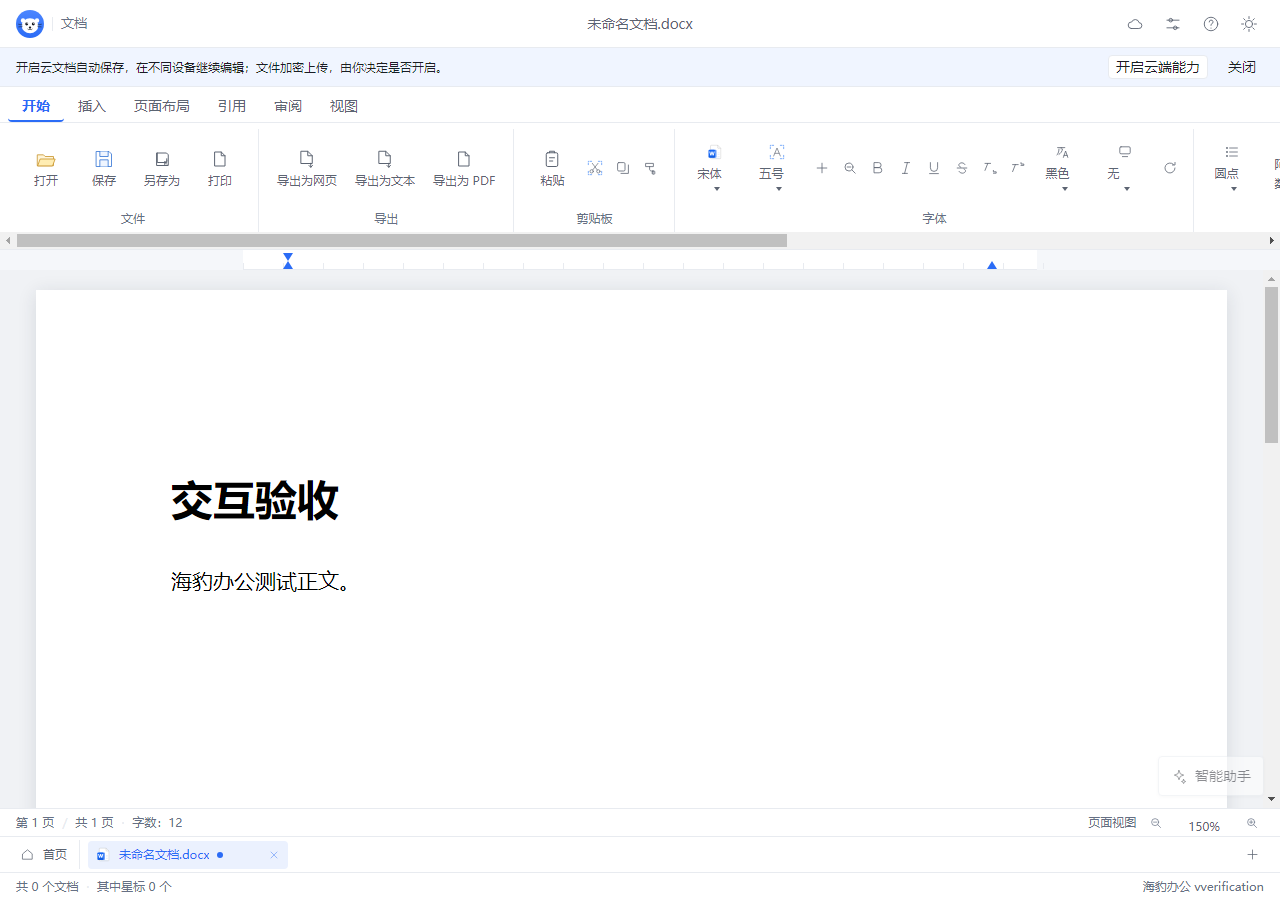The image size is (1280, 900).
Task: Toggle strikethrough formatting (S)
Action: (962, 168)
